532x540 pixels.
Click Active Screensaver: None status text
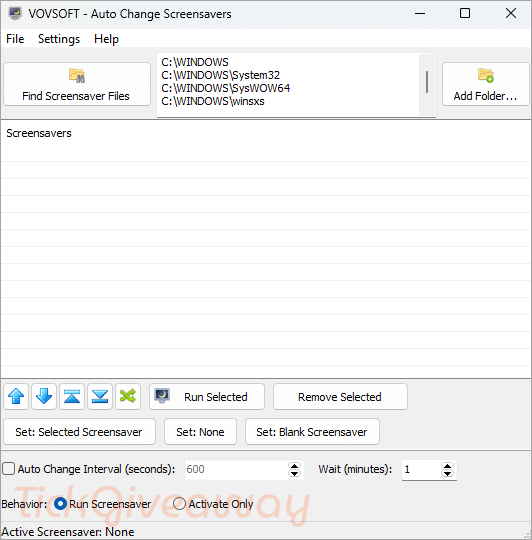click(68, 532)
